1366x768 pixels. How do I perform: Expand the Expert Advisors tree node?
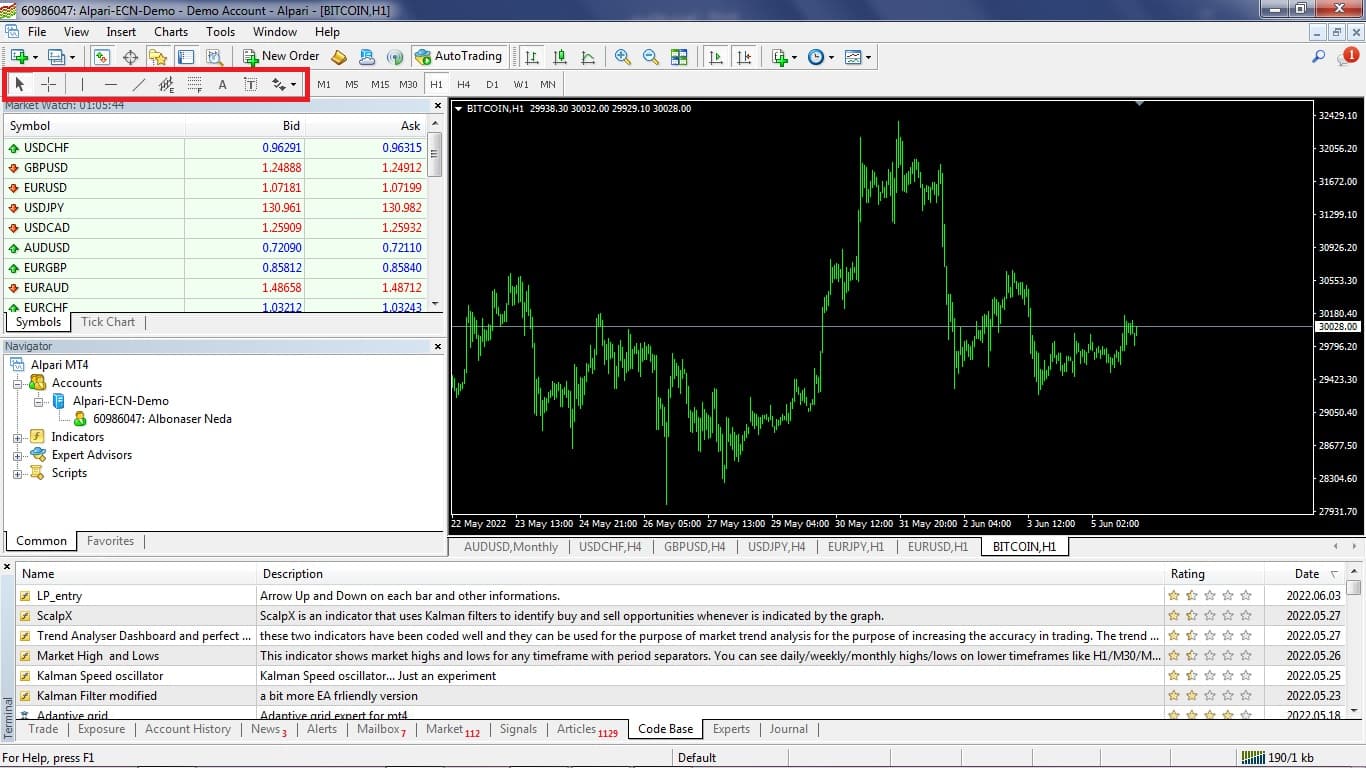click(18, 455)
